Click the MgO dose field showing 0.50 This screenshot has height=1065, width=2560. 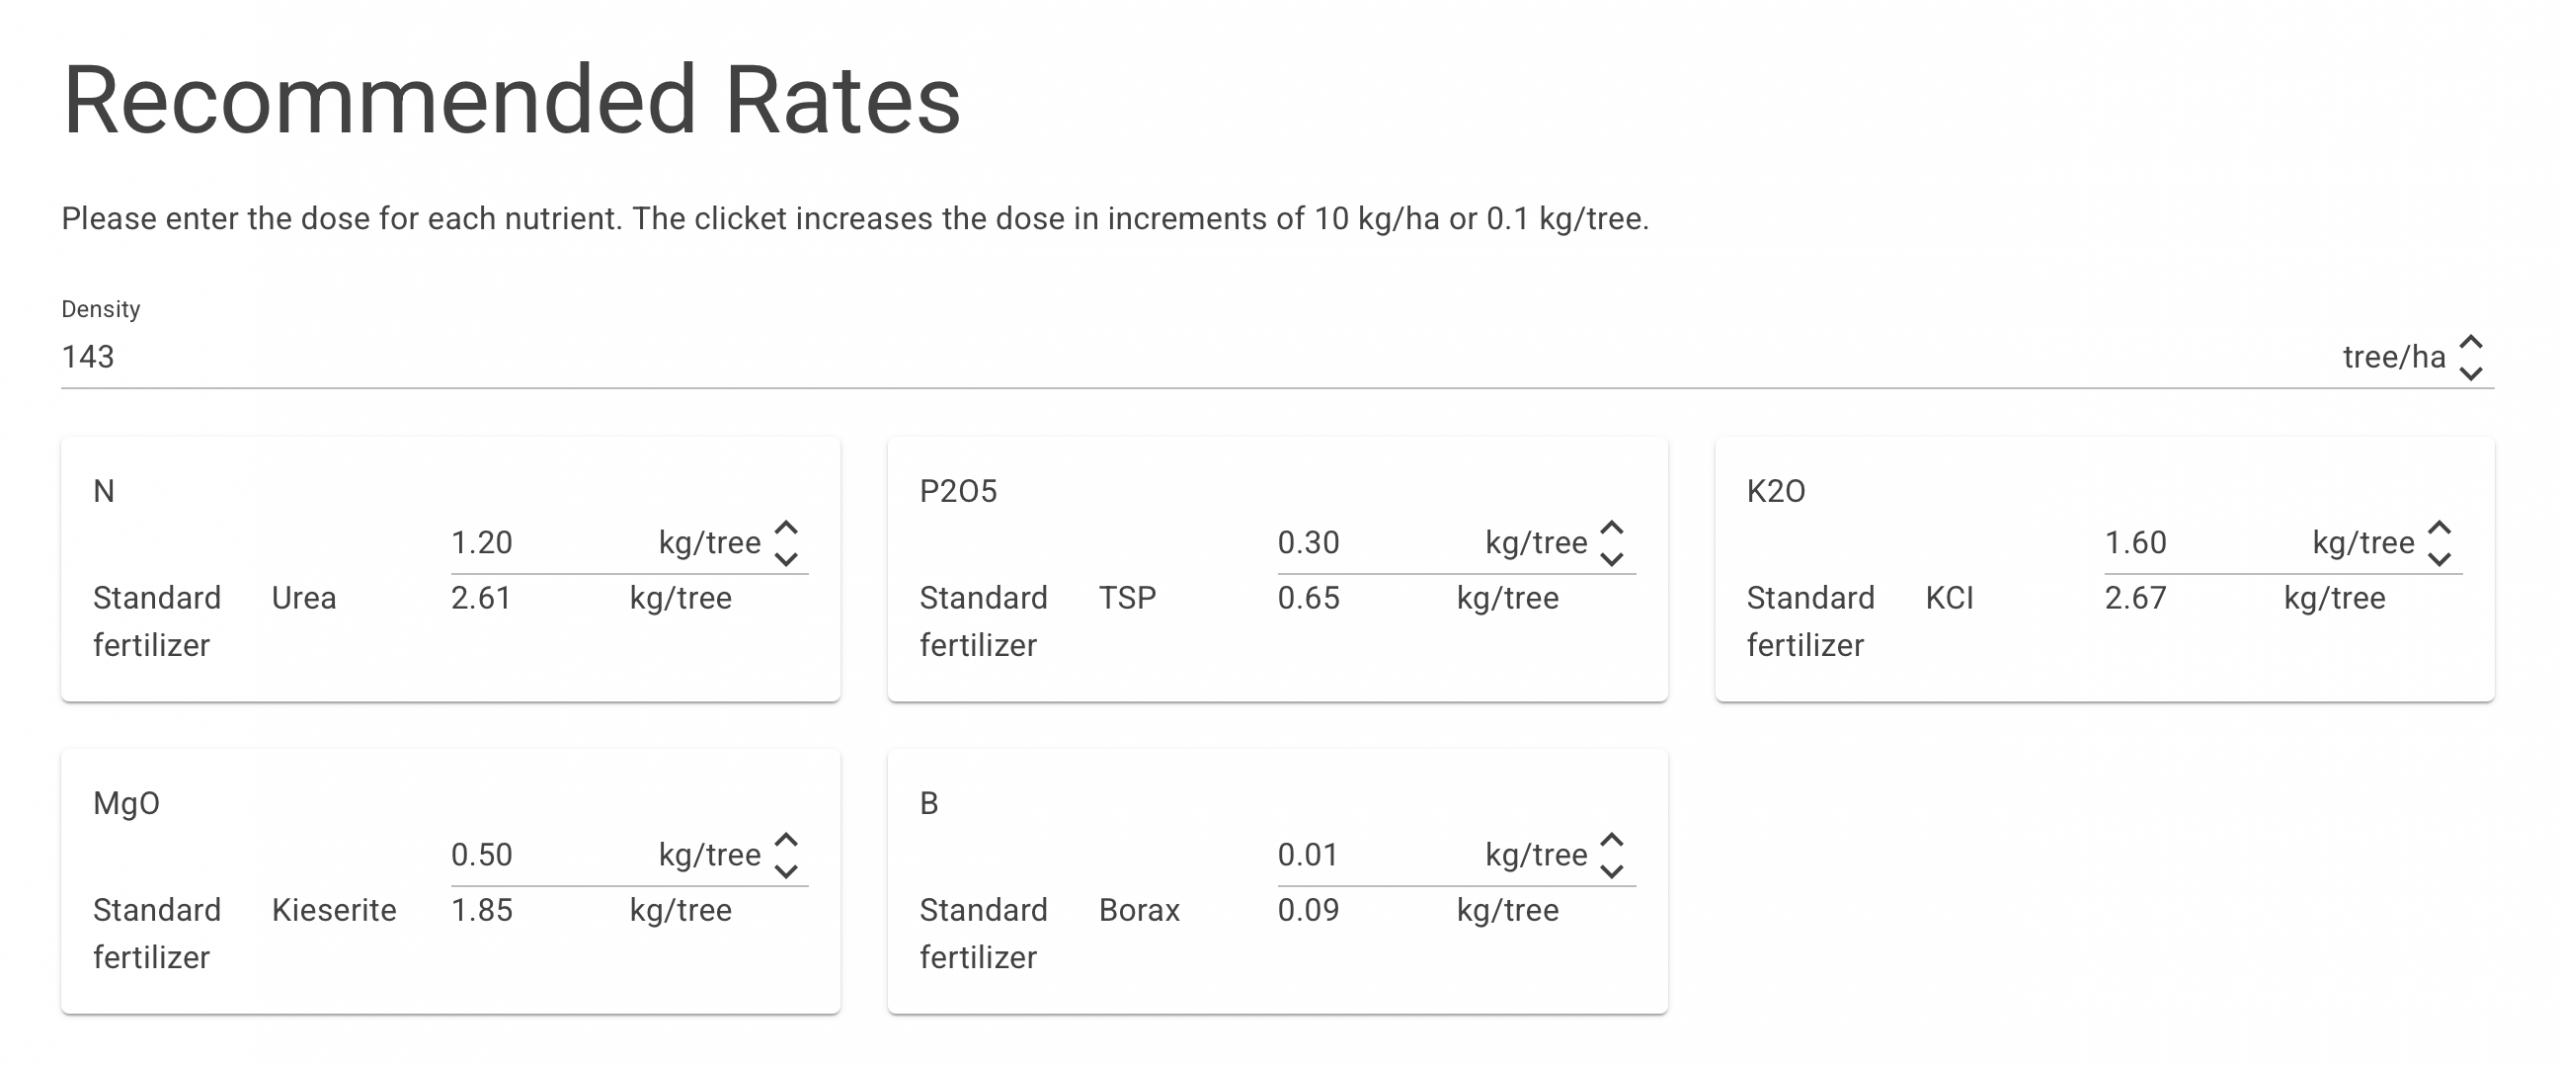(540, 855)
